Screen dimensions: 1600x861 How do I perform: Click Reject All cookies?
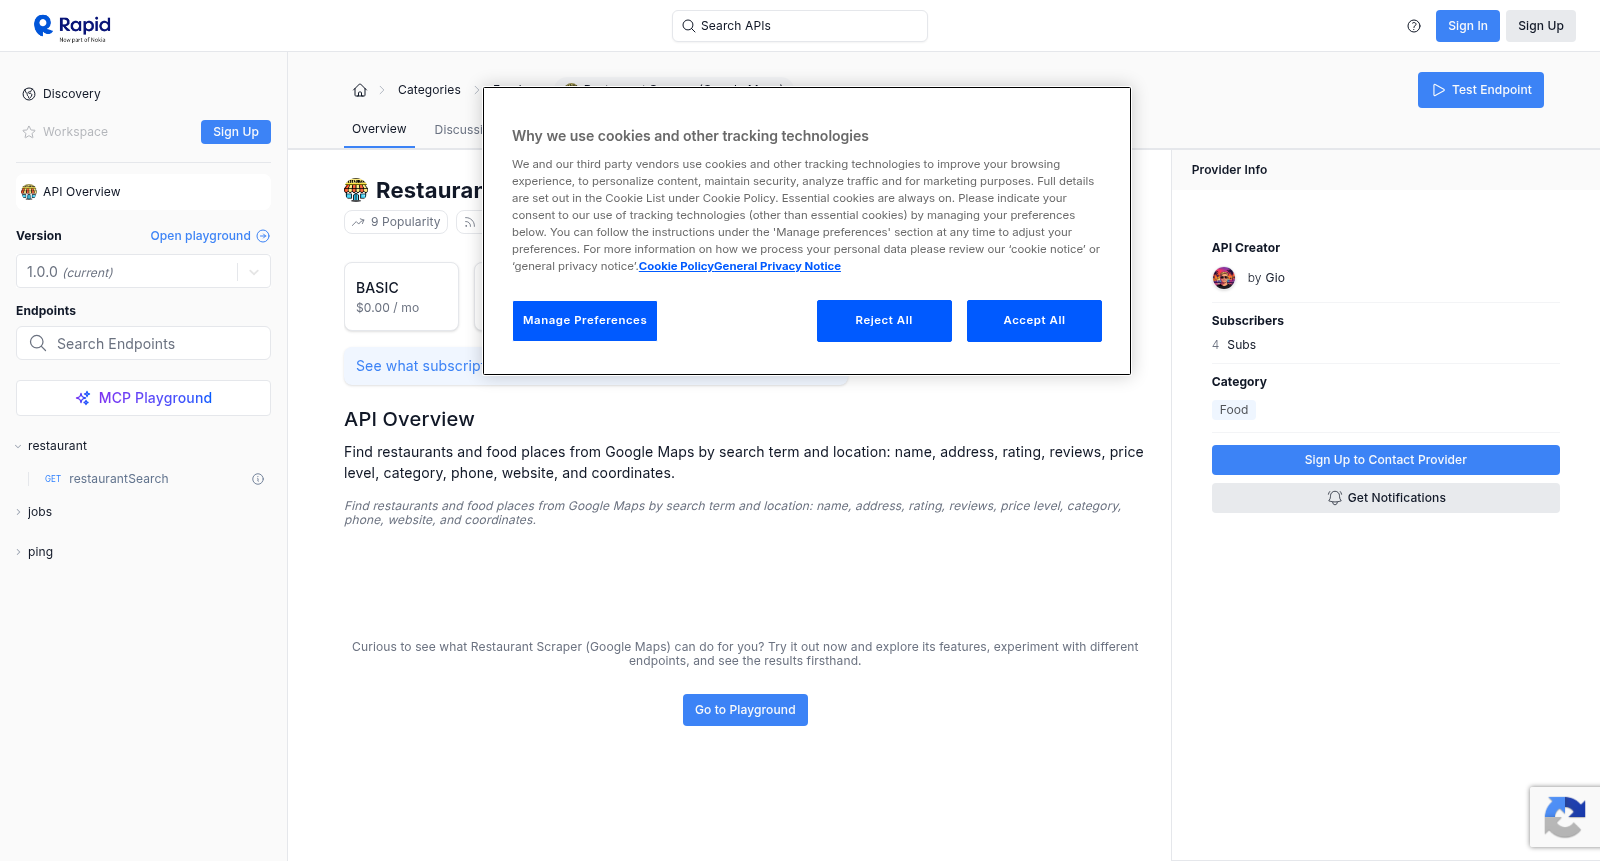pyautogui.click(x=884, y=321)
